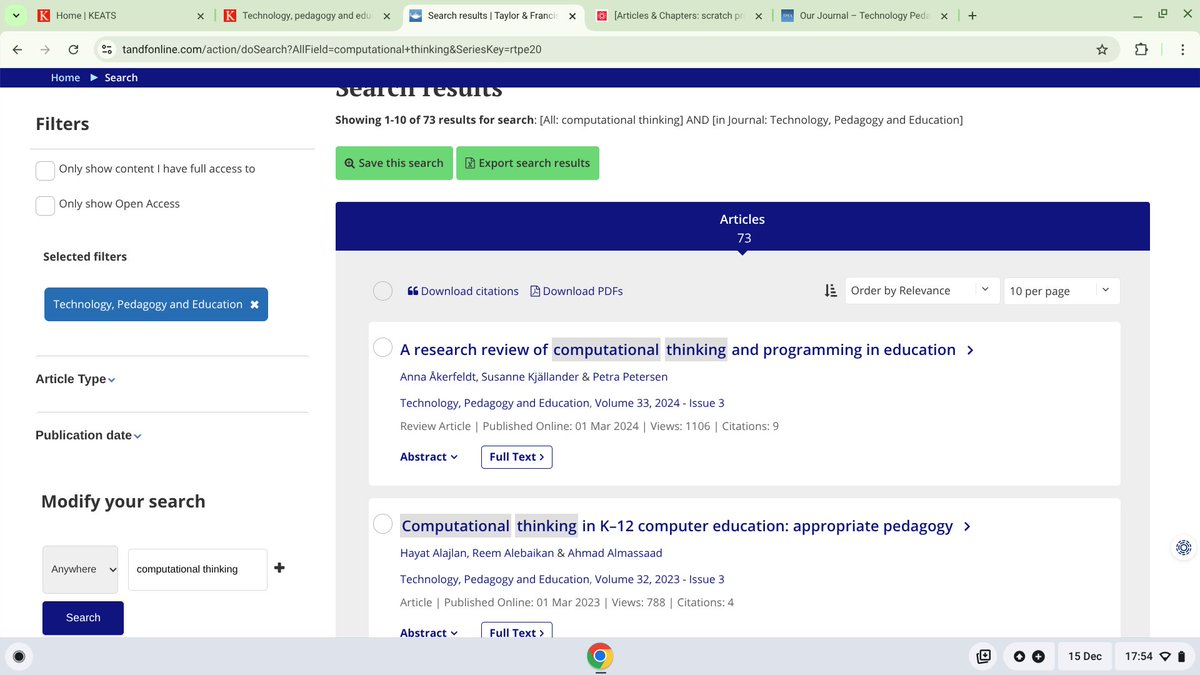Reload the page with the refresh icon
The width and height of the screenshot is (1200, 675).
point(73,49)
